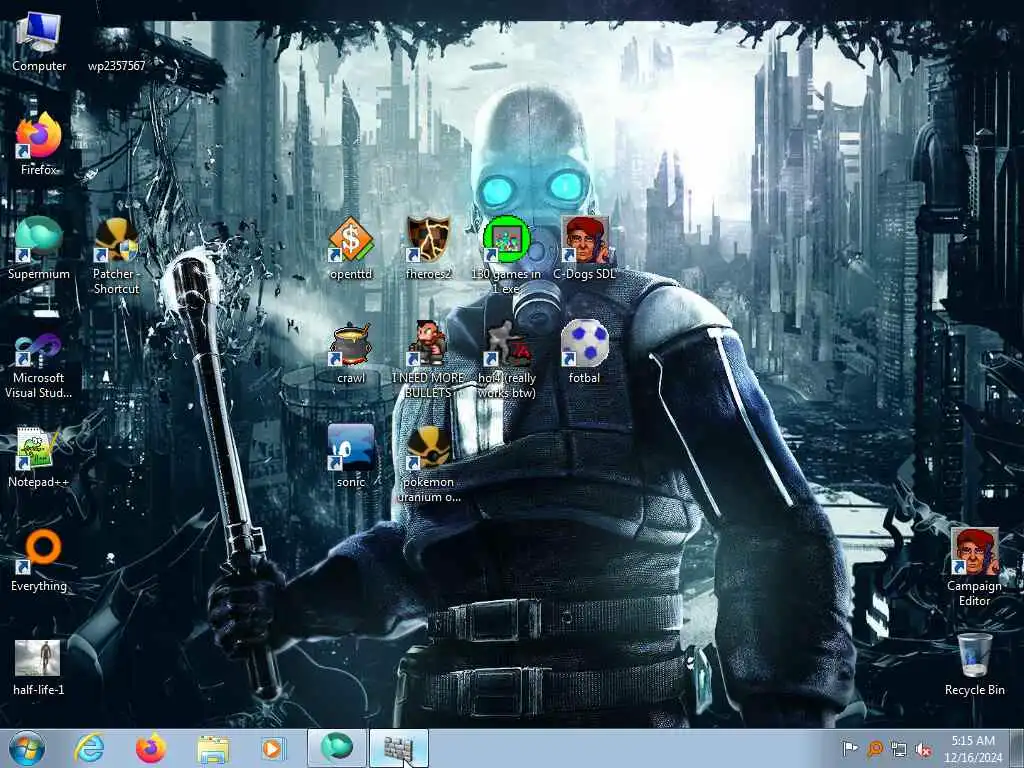Viewport: 1024px width, 768px height.
Task: Switch to the Supermium taskbar window
Action: point(337,748)
